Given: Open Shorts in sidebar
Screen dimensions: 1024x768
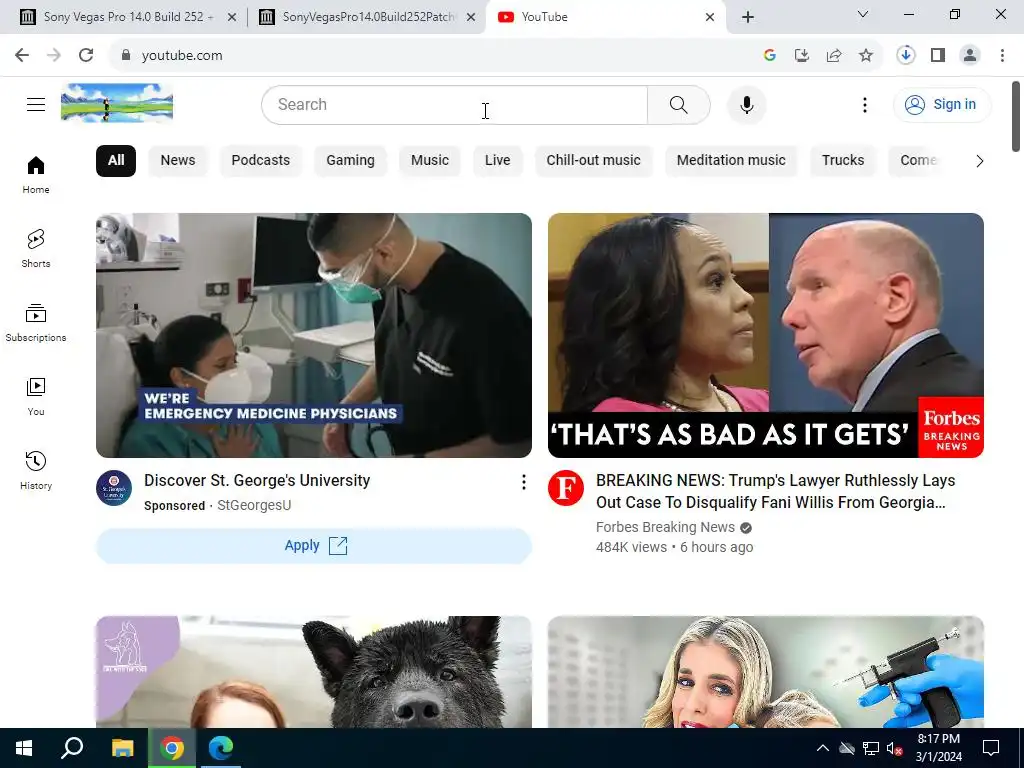Looking at the screenshot, I should (x=36, y=249).
